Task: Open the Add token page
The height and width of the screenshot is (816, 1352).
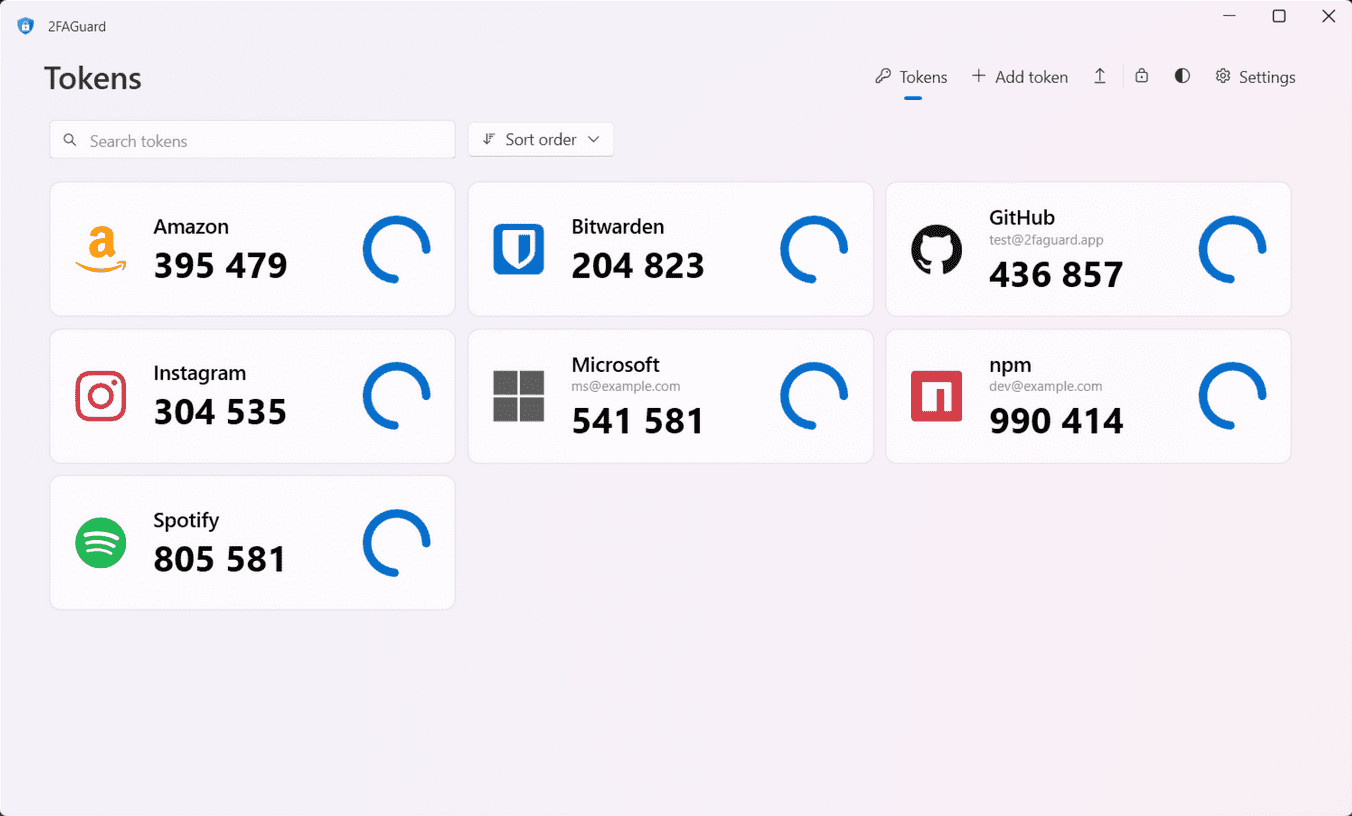Action: pos(1020,77)
